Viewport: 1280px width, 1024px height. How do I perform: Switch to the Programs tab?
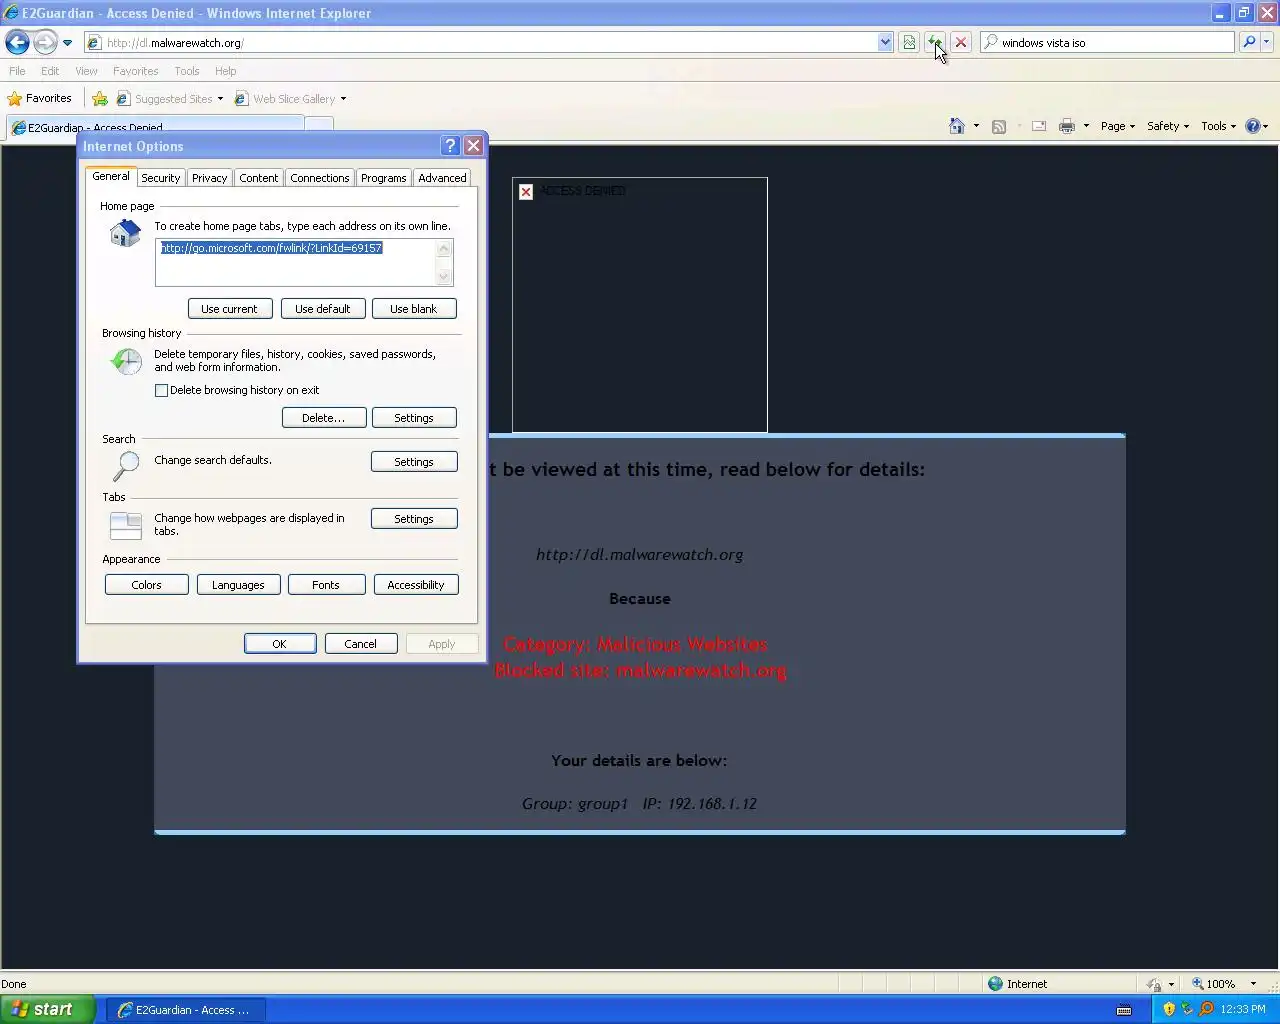pos(383,178)
